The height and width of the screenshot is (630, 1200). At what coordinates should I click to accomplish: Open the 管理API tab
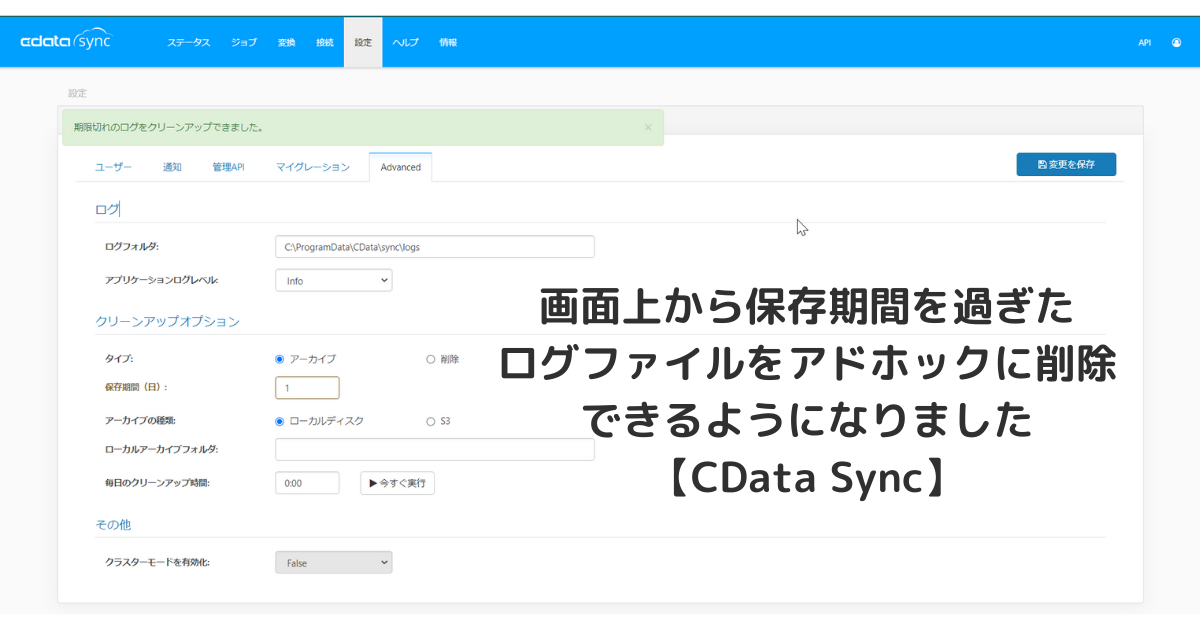coord(228,167)
